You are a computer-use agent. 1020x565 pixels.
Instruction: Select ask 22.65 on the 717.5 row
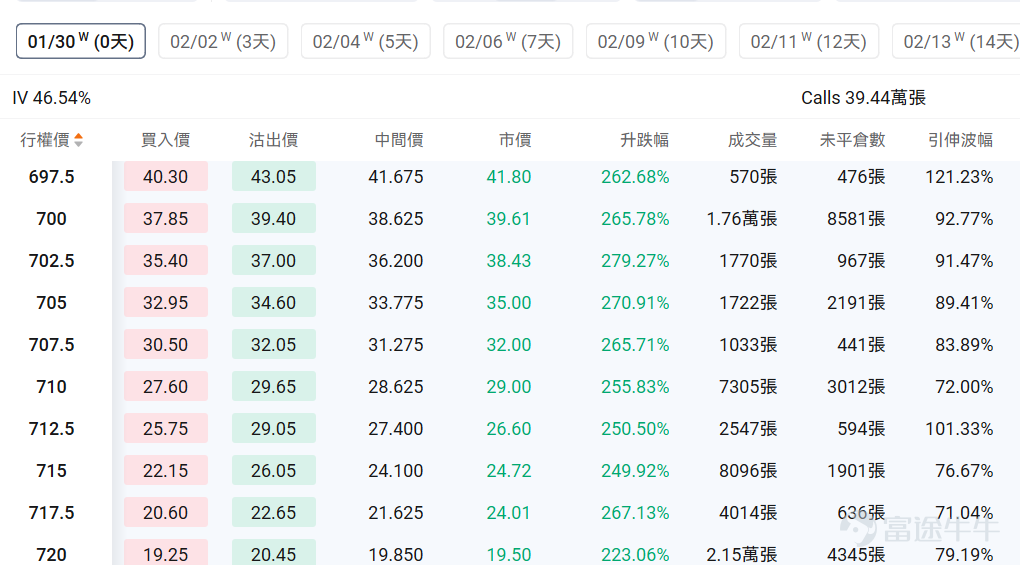tap(274, 512)
